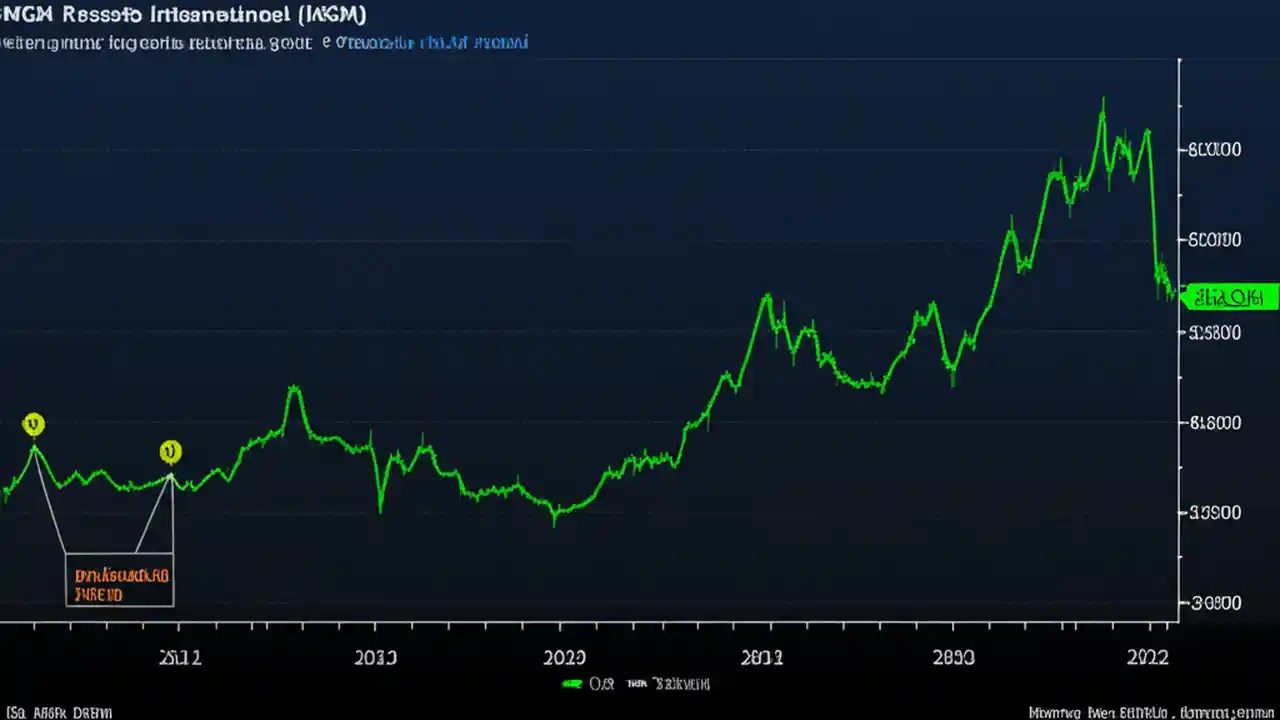1280x720 pixels.
Task: Toggle the legend display below the chart
Action: 635,684
